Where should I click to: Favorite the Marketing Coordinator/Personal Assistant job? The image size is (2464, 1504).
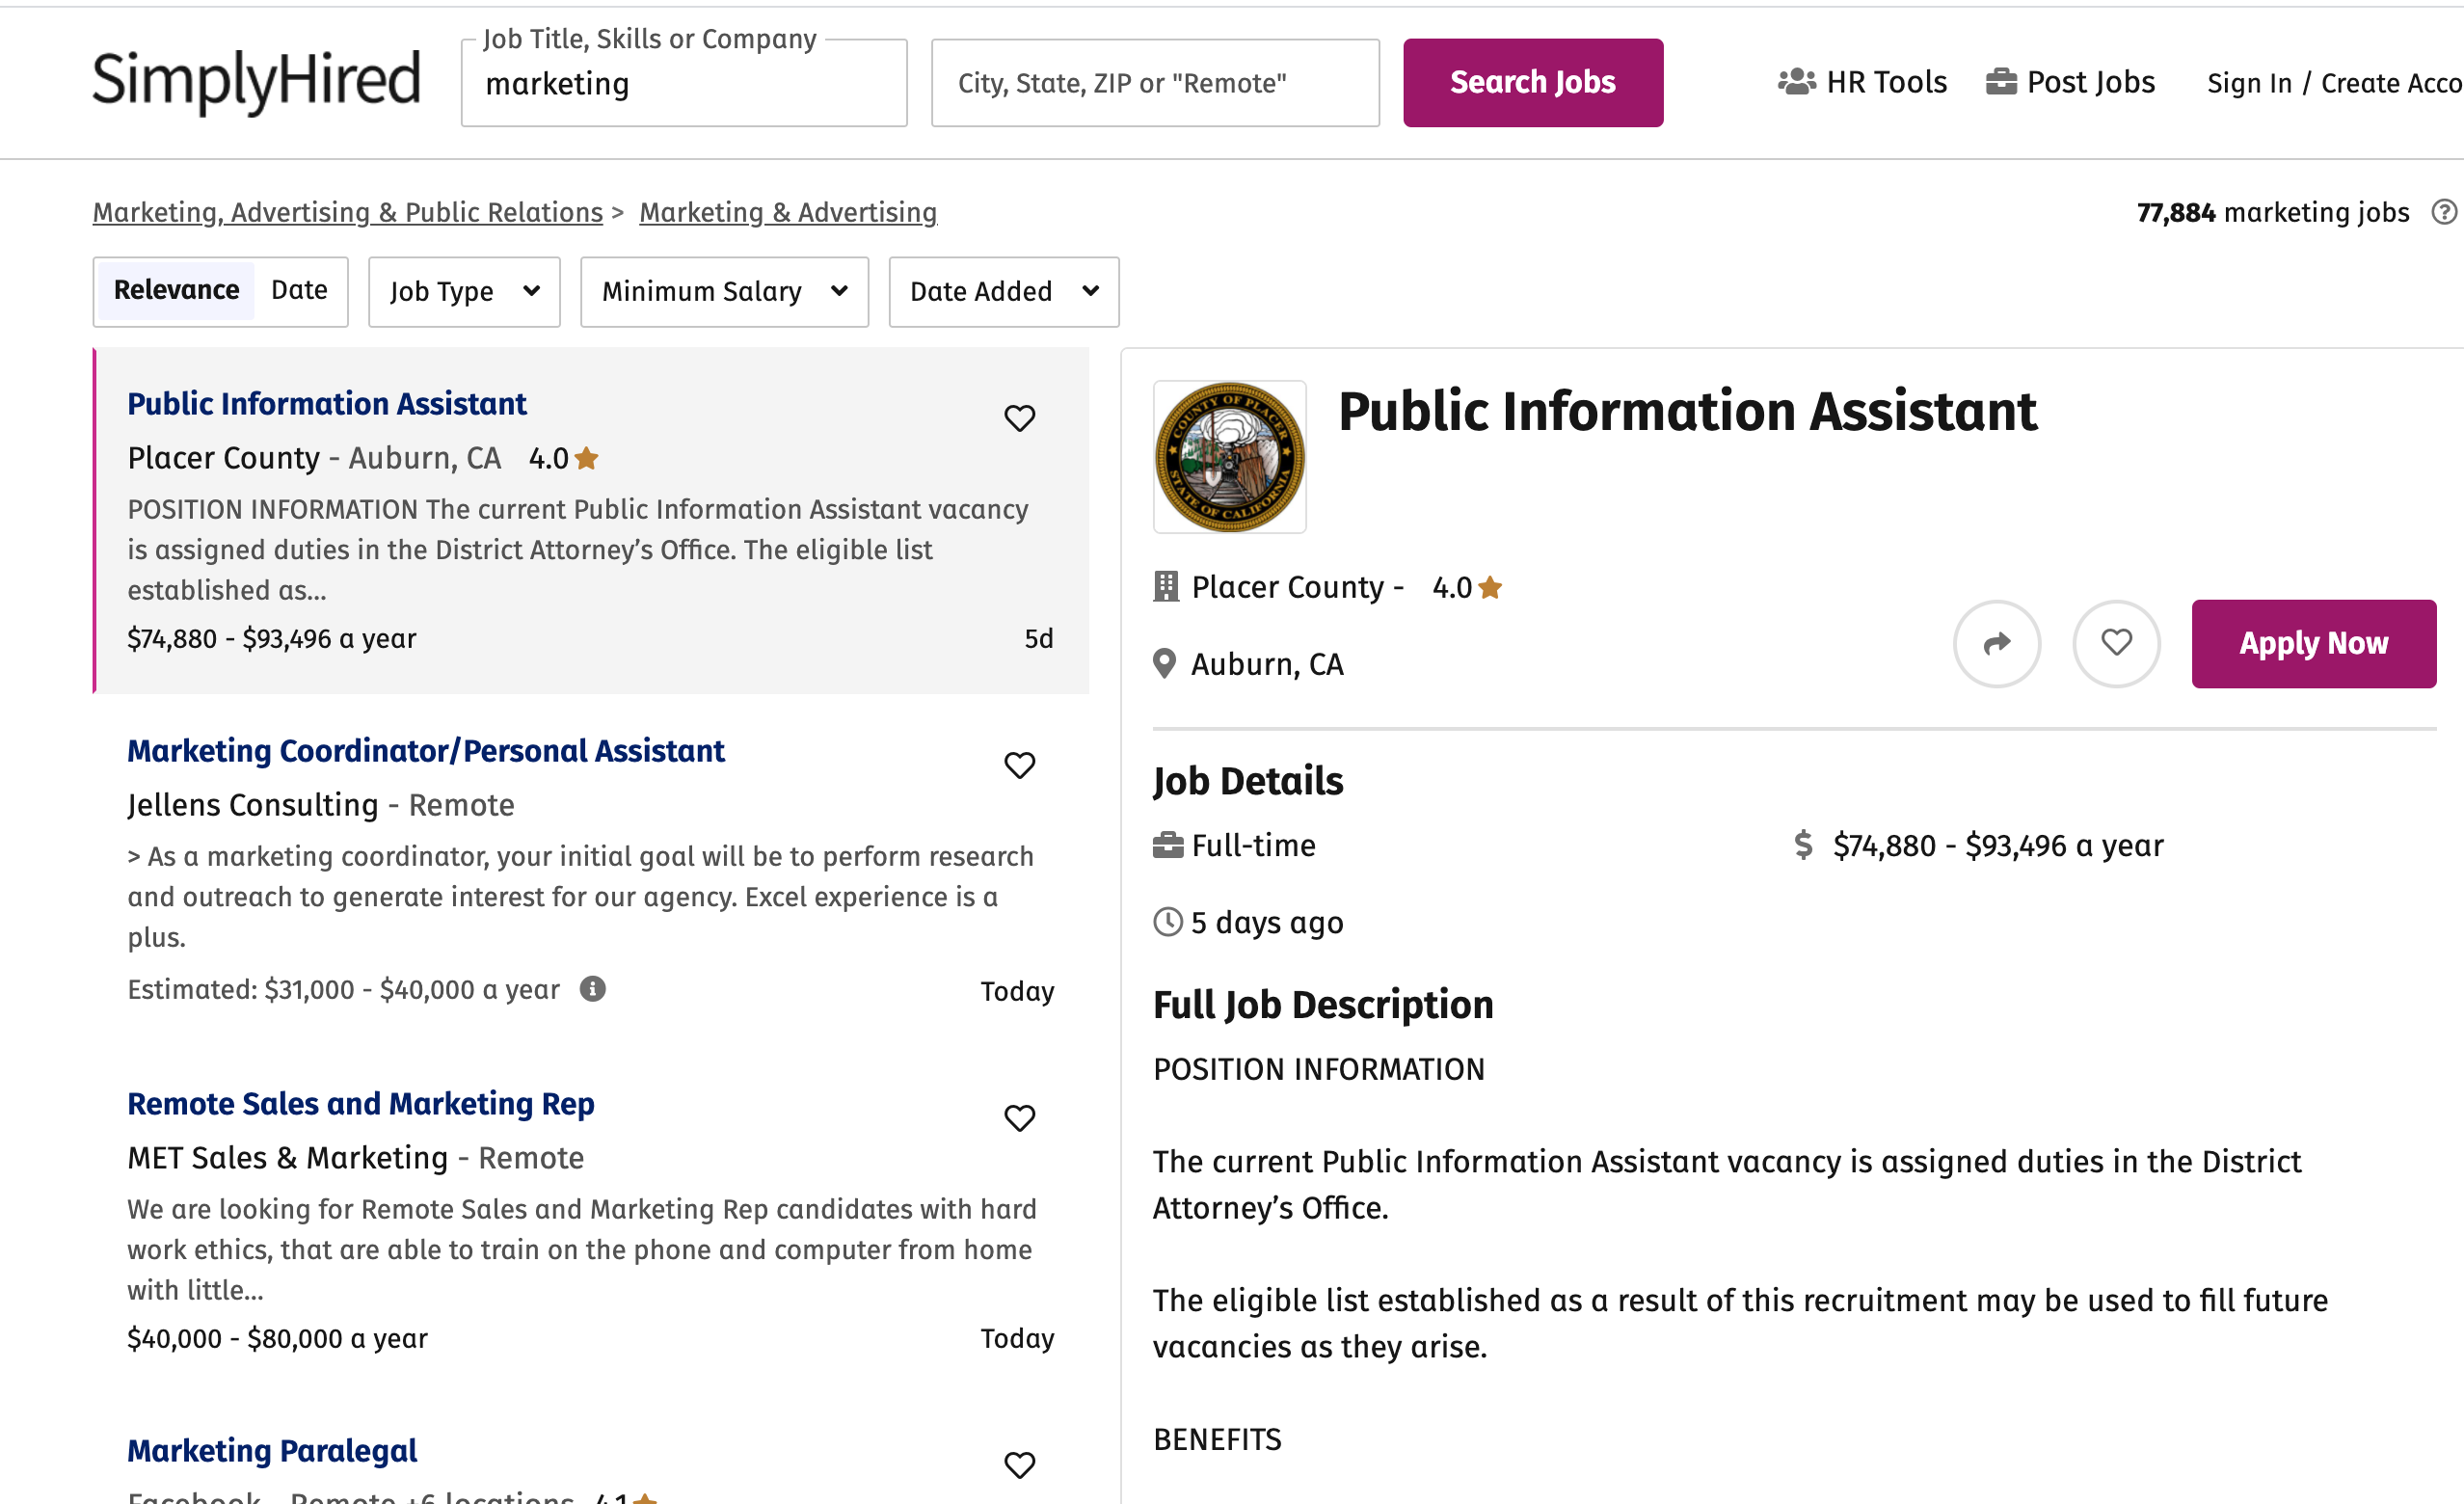(x=1019, y=765)
